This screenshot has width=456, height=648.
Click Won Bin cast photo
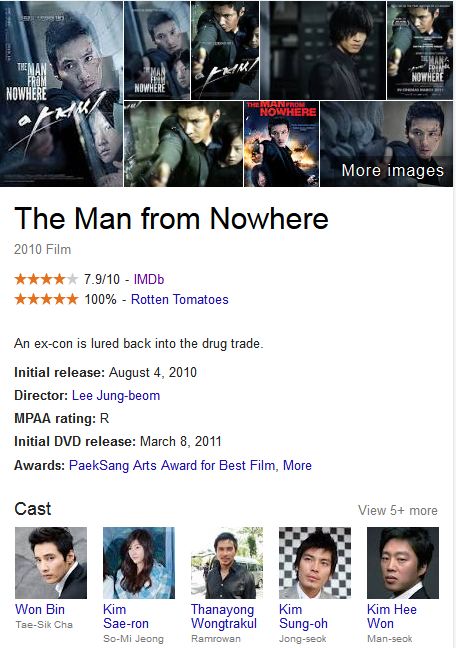(x=51, y=563)
